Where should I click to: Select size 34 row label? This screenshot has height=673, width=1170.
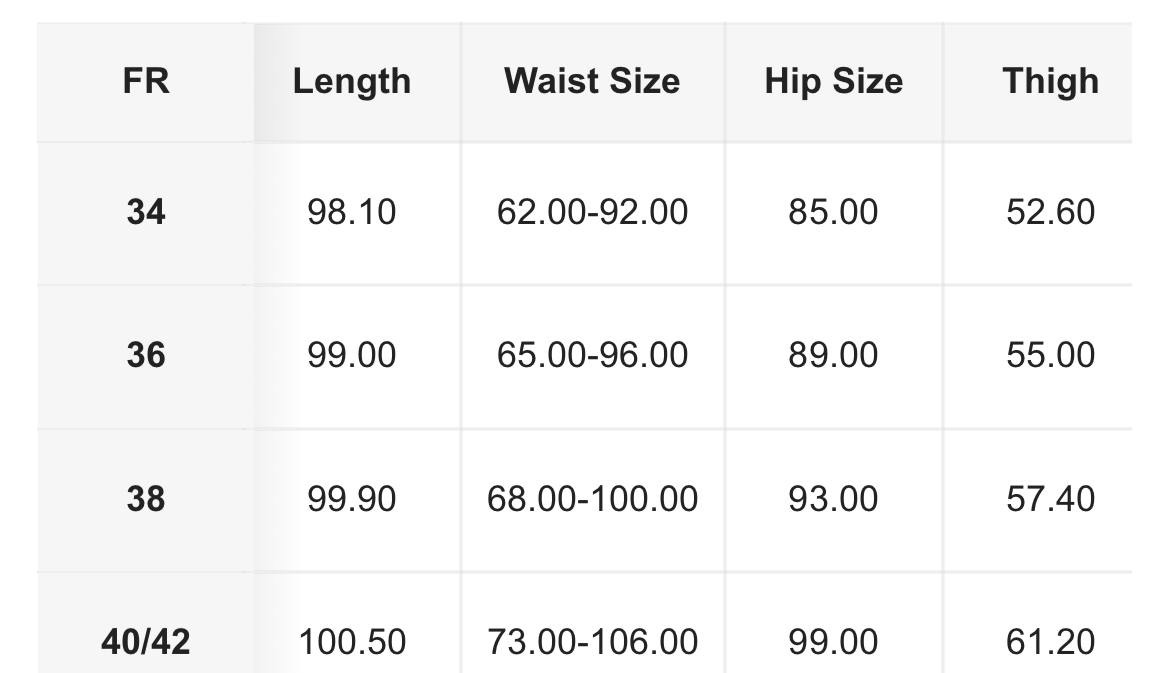click(x=146, y=212)
